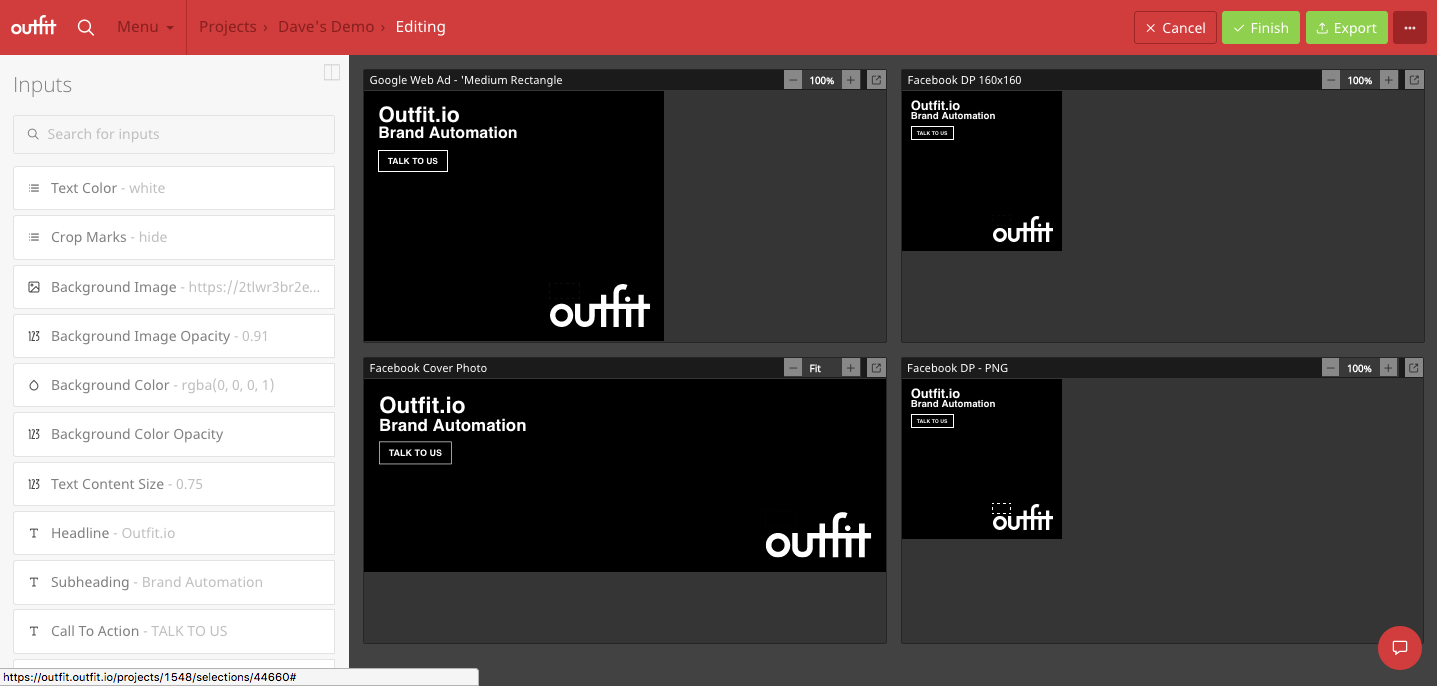
Task: Click the Editing breadcrumb label
Action: [420, 27]
